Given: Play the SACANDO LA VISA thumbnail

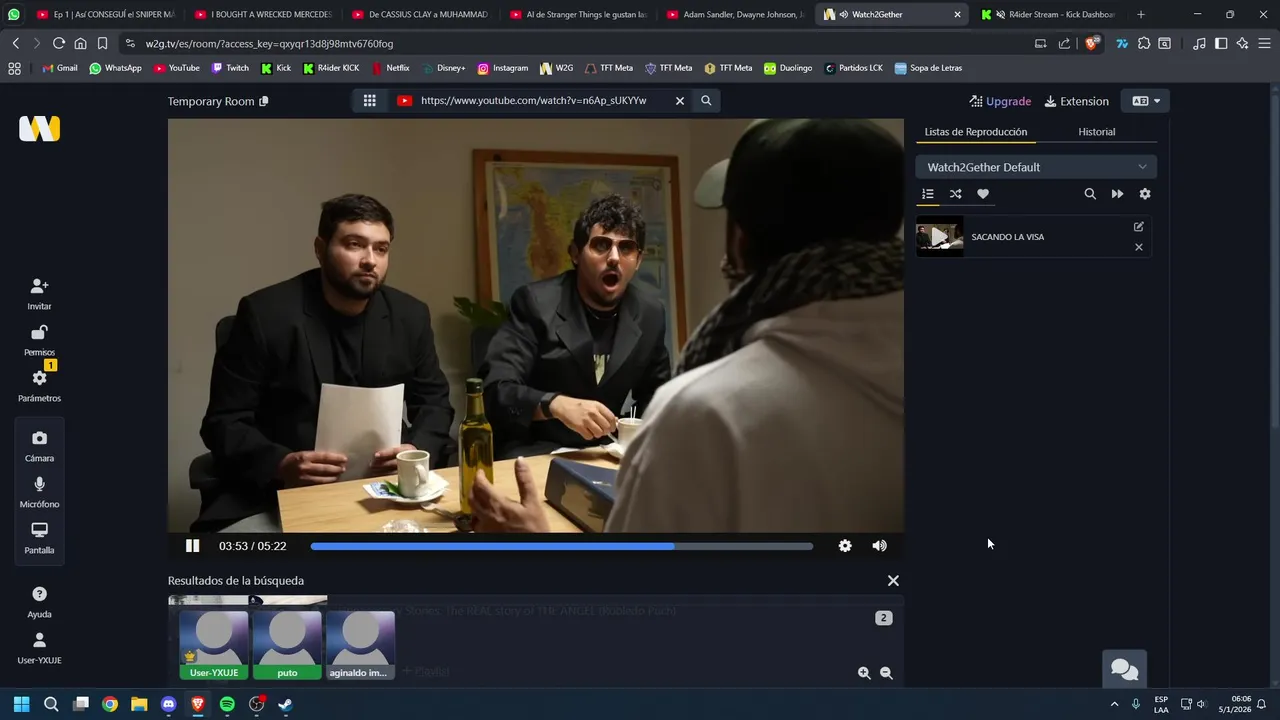Looking at the screenshot, I should pos(940,237).
